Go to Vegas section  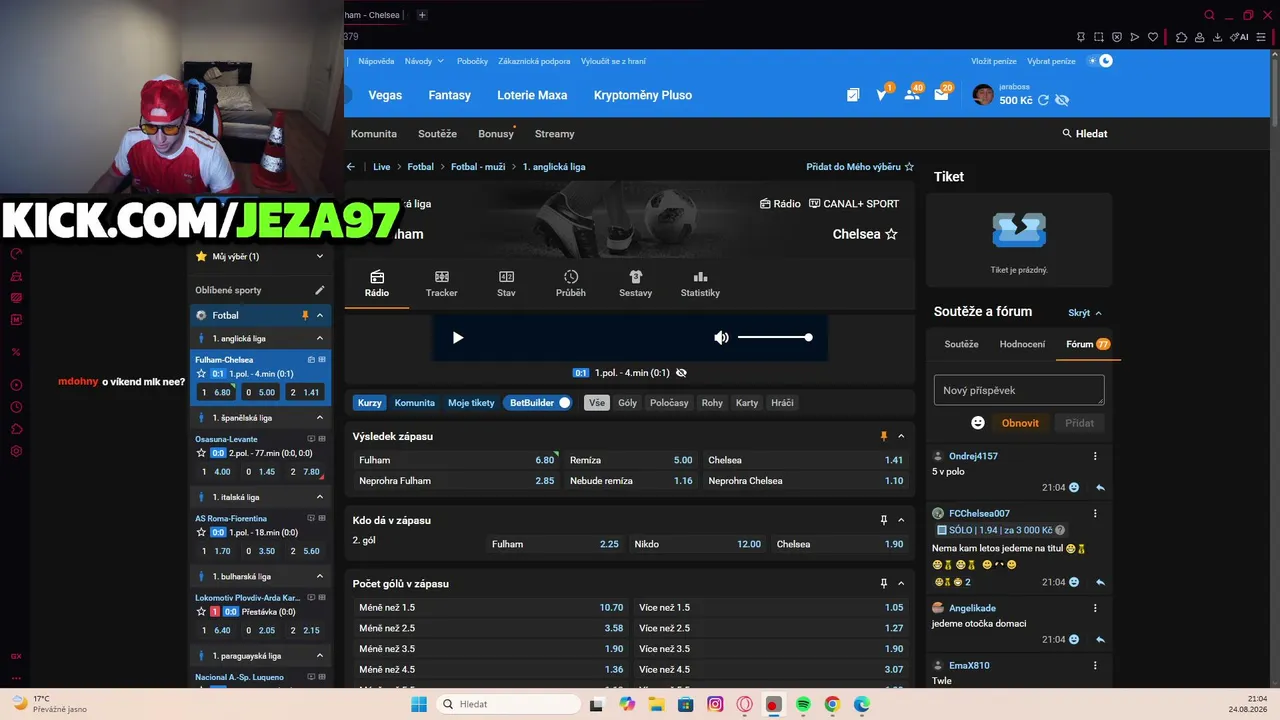point(385,95)
